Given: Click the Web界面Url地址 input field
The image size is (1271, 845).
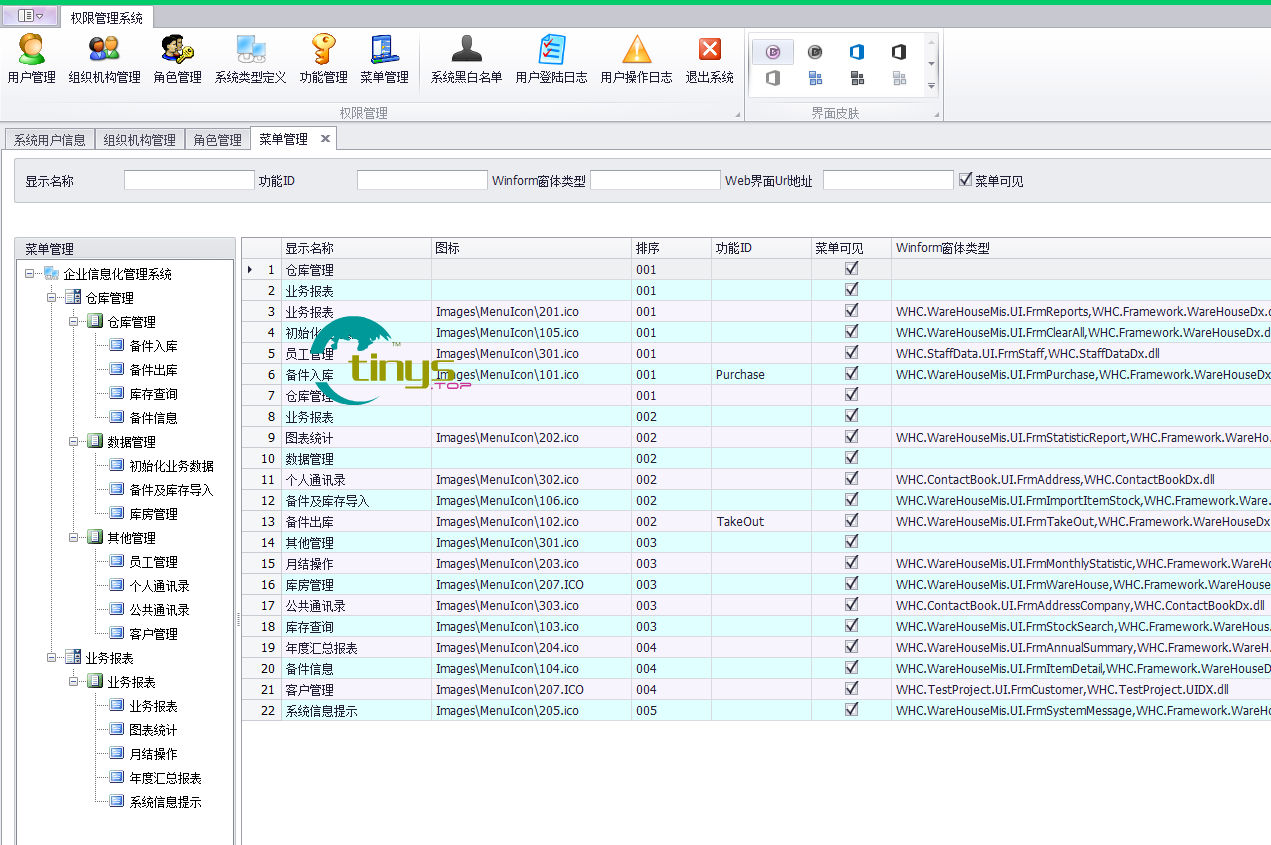Looking at the screenshot, I should (x=888, y=180).
